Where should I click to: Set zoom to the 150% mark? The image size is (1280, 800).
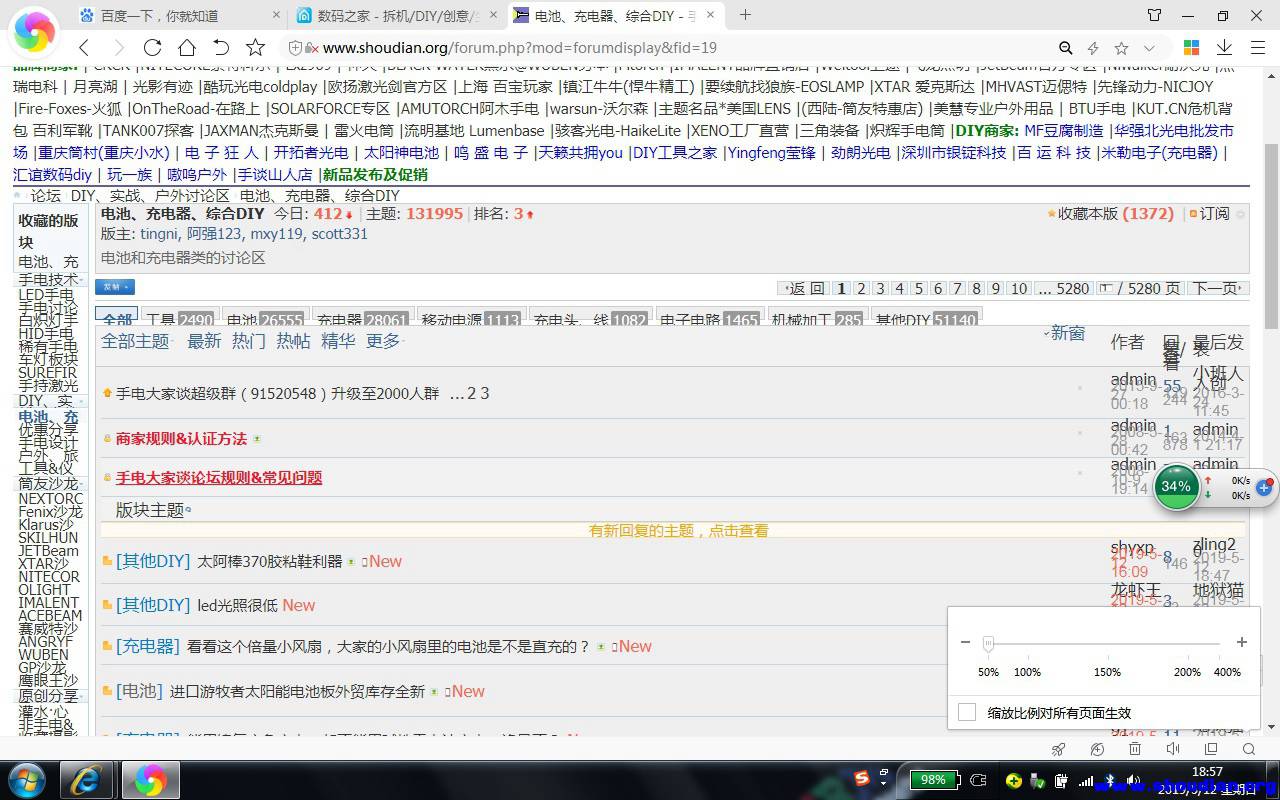[1107, 672]
